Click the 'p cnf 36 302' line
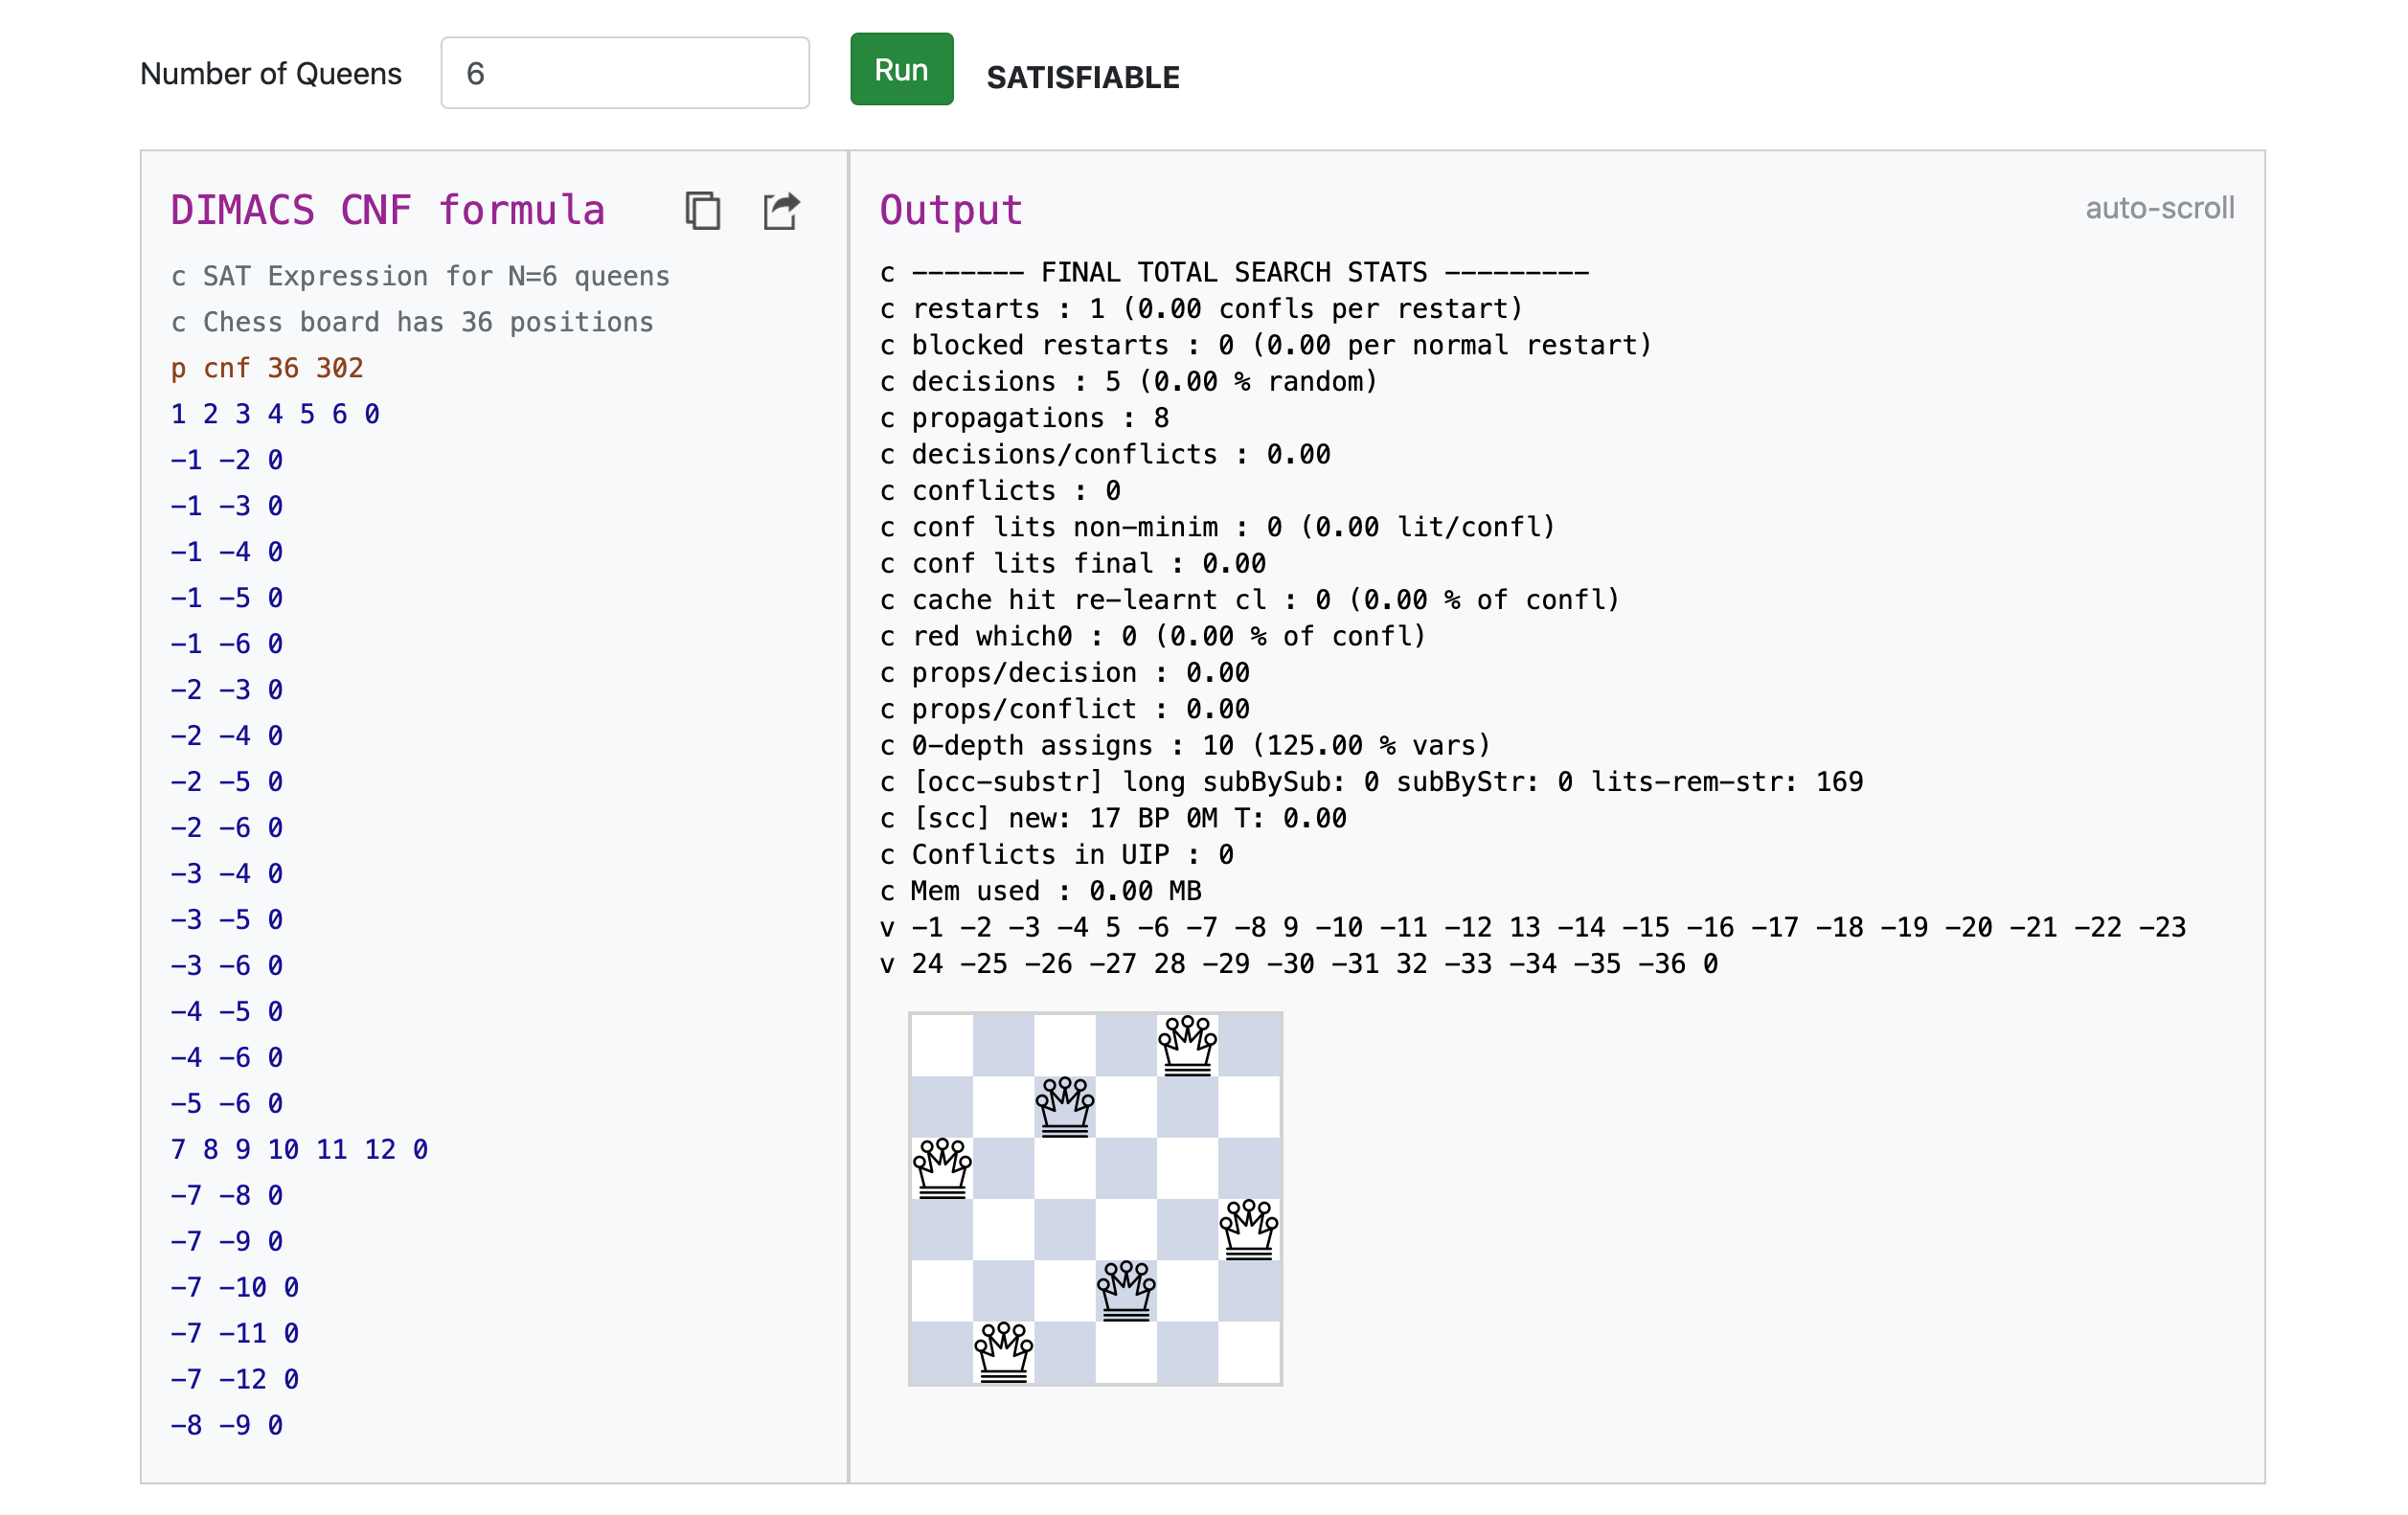Image resolution: width=2408 pixels, height=1515 pixels. click(267, 368)
